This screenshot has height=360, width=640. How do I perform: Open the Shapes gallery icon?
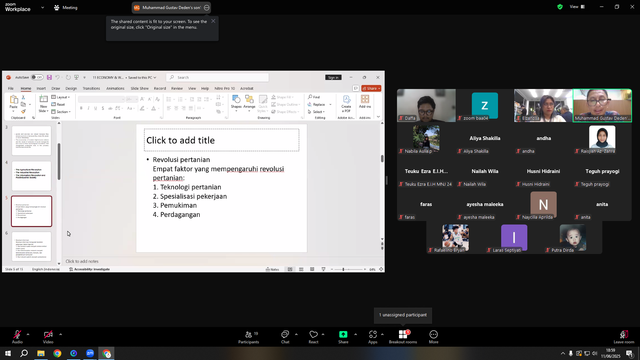click(x=236, y=100)
